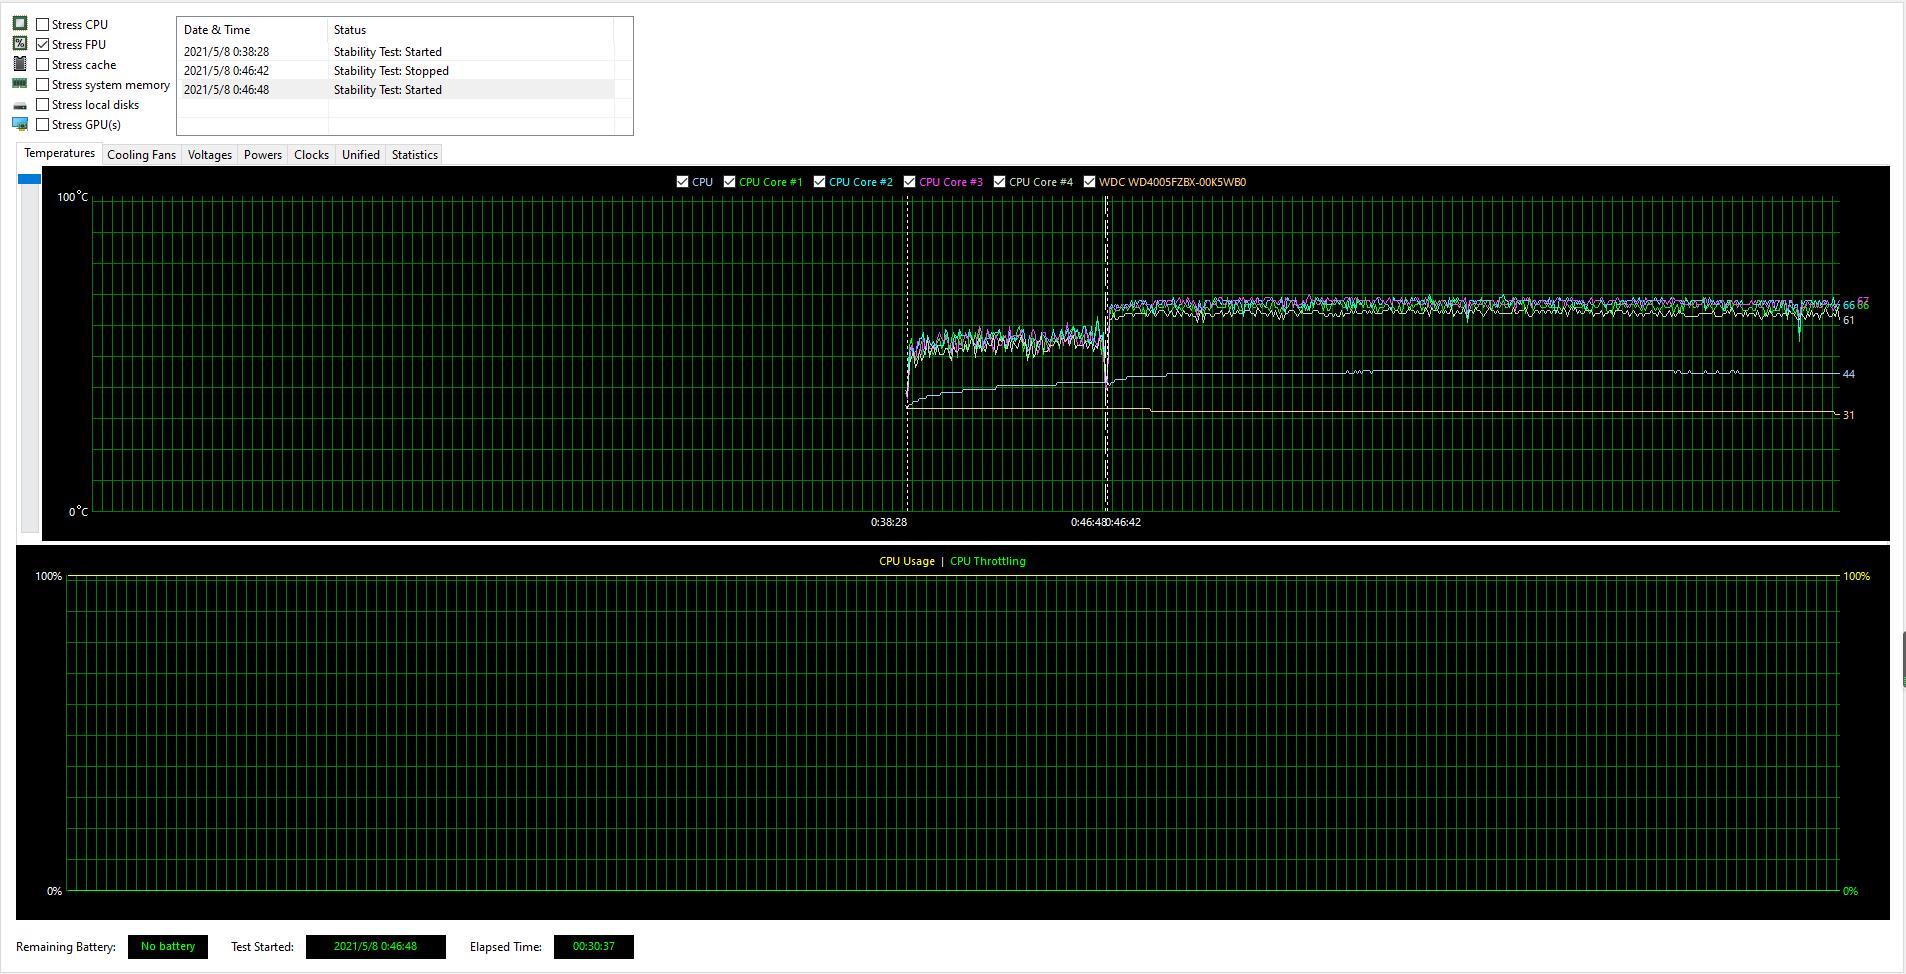The height and width of the screenshot is (974, 1906).
Task: Click the disk drive icon beside Stress local disks
Action: [x=20, y=105]
